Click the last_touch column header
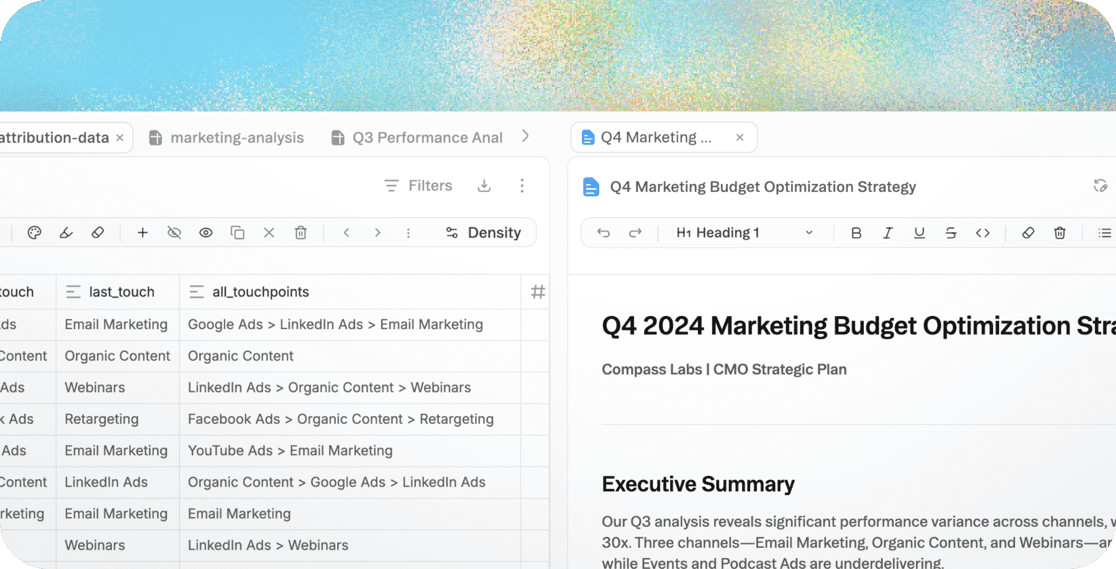The height and width of the screenshot is (569, 1116). click(117, 292)
